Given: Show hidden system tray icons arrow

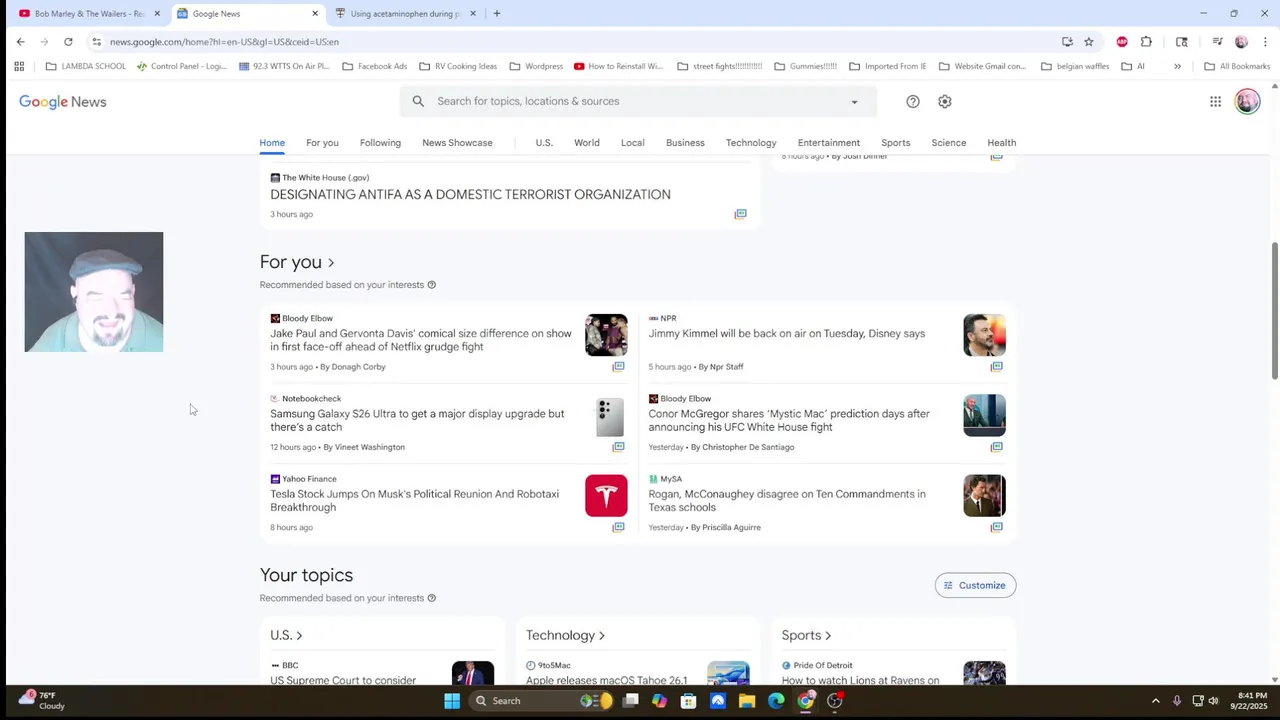Looking at the screenshot, I should coord(1155,701).
